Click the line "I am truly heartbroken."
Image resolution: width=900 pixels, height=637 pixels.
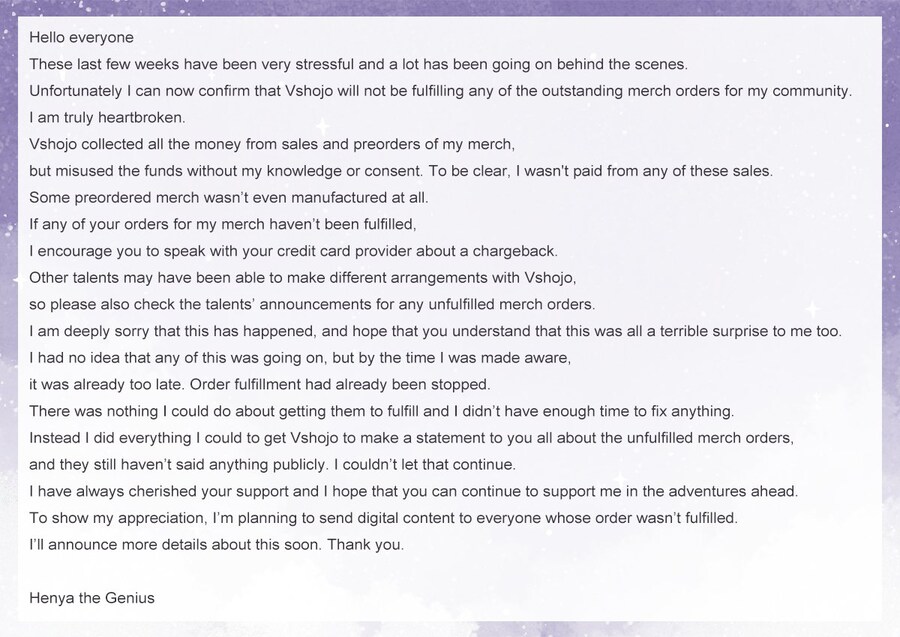point(101,117)
